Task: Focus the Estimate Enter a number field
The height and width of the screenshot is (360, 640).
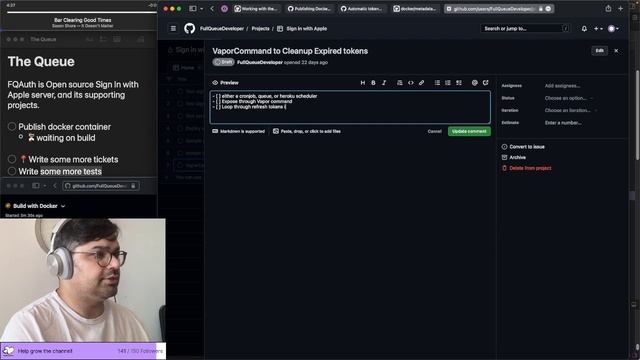Action: point(563,122)
